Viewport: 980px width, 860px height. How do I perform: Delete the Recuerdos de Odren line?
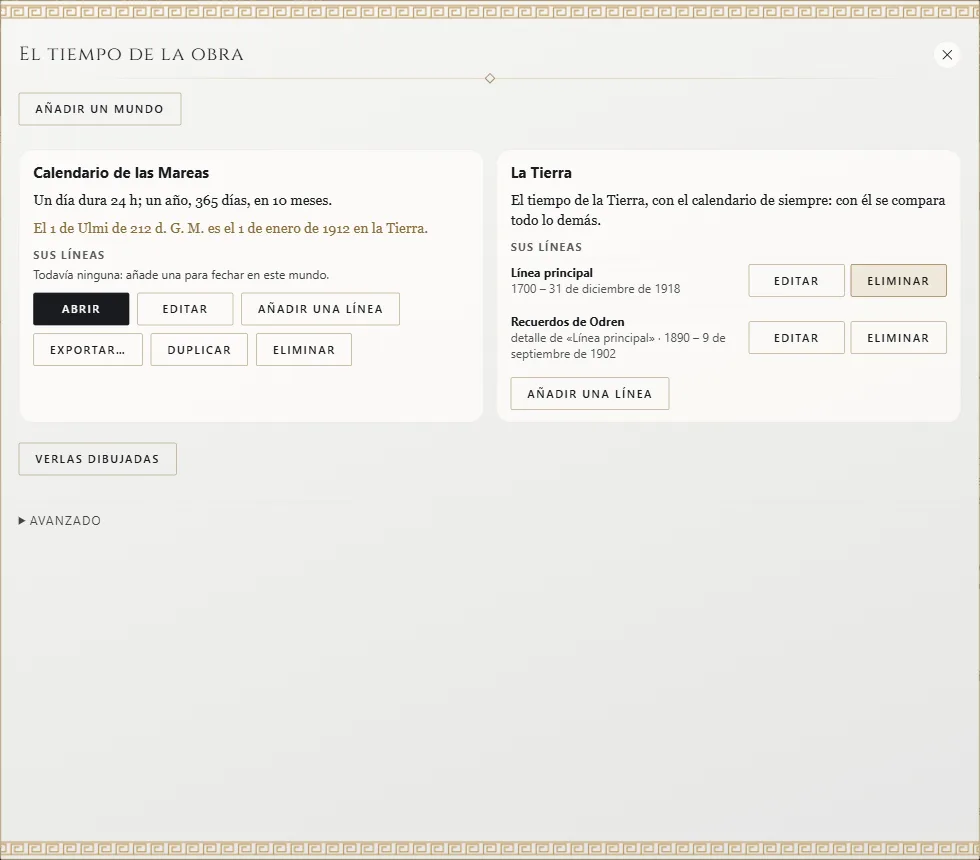tap(898, 338)
